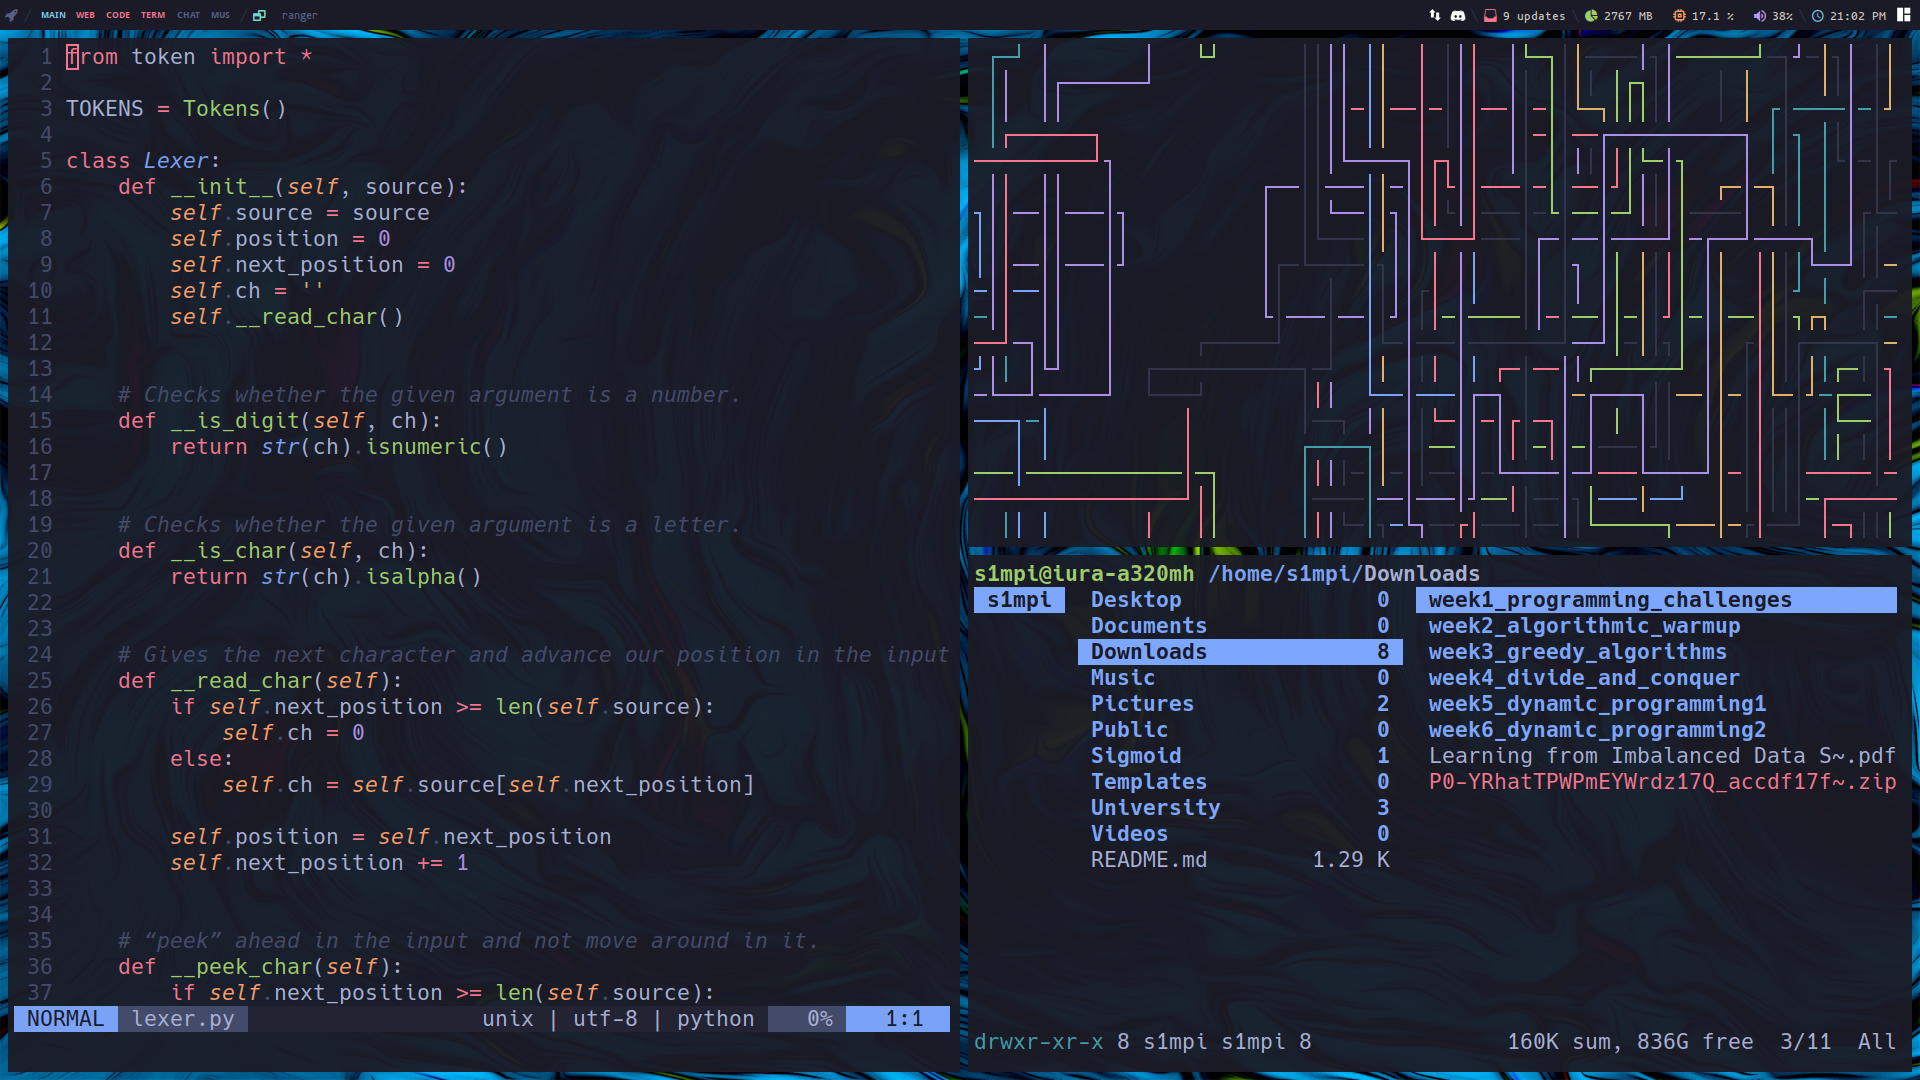Select the University folder in ranger
1920x1080 pixels.
click(1155, 808)
